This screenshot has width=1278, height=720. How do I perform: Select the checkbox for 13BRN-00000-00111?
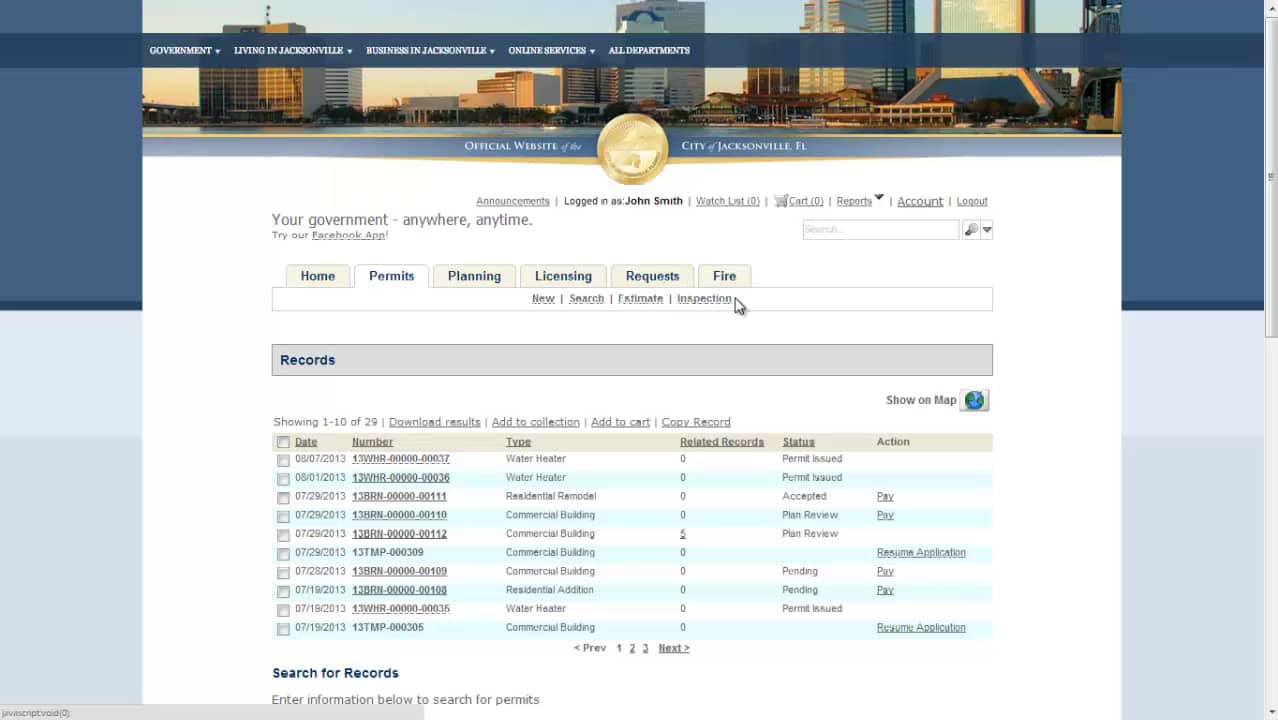point(283,498)
